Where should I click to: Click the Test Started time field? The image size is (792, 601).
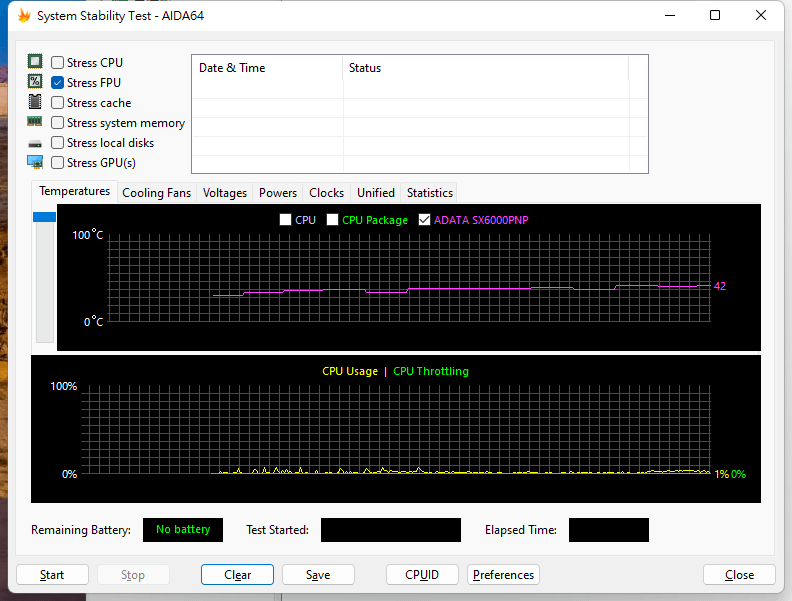point(391,530)
